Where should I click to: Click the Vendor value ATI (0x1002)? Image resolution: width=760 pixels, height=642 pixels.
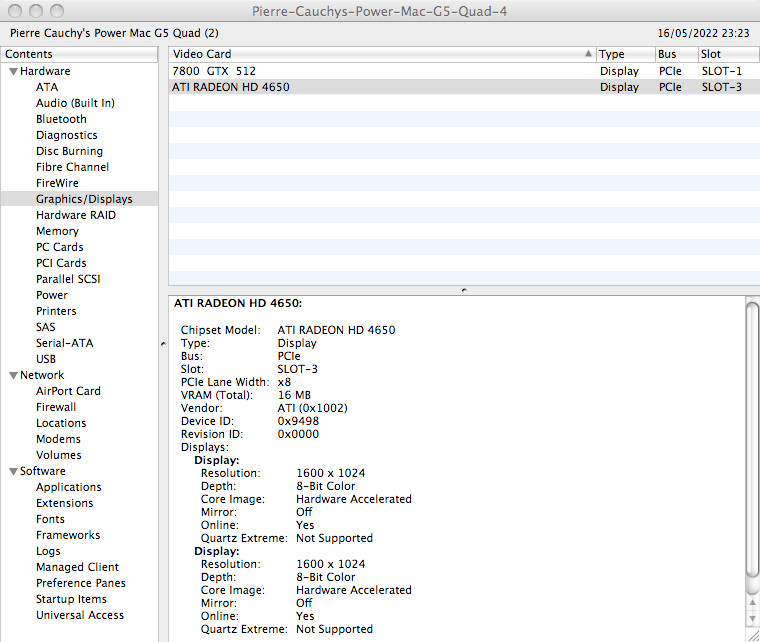point(313,408)
